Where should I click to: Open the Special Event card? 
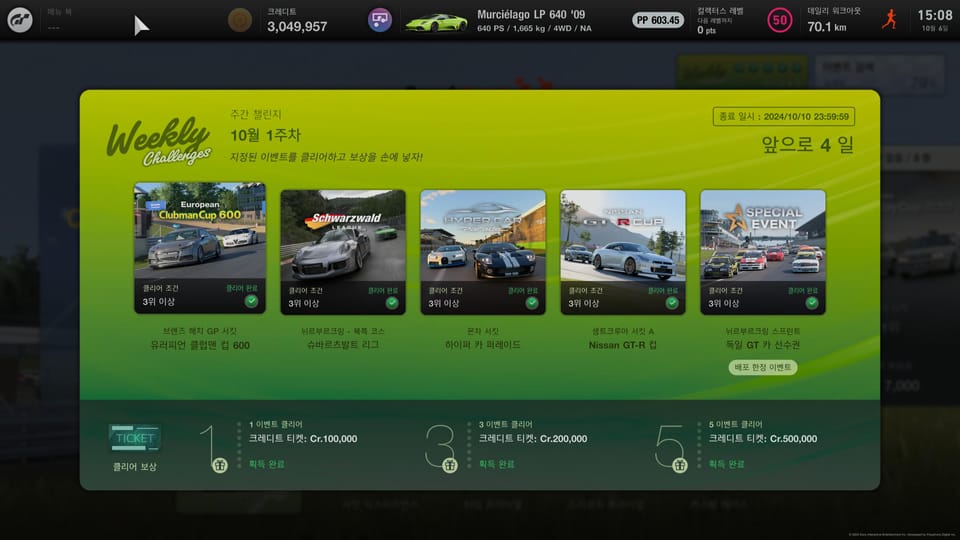(x=763, y=252)
